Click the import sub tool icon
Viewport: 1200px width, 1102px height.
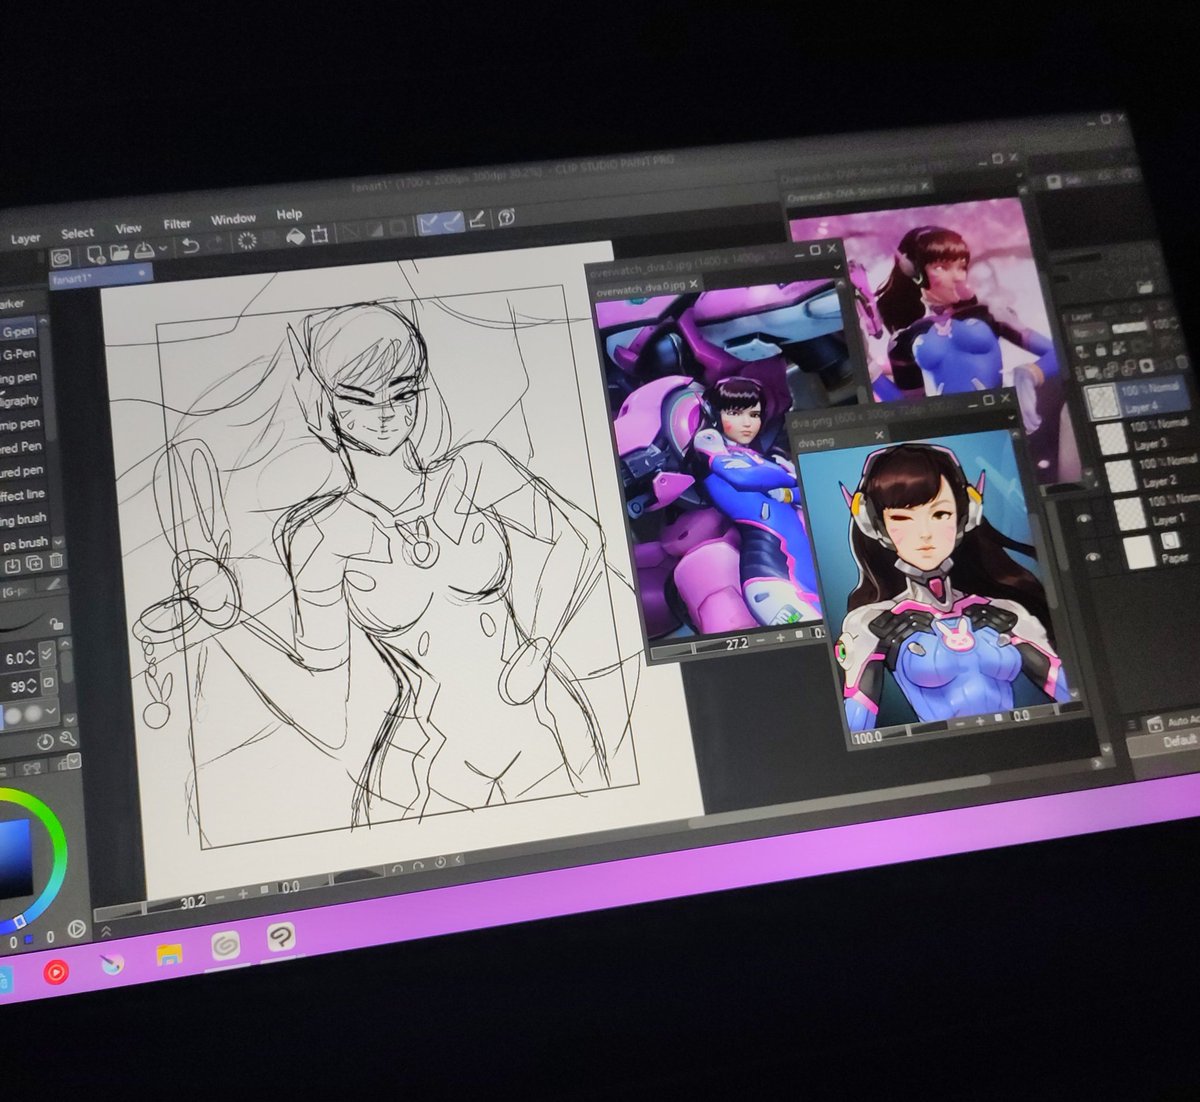[x=14, y=567]
